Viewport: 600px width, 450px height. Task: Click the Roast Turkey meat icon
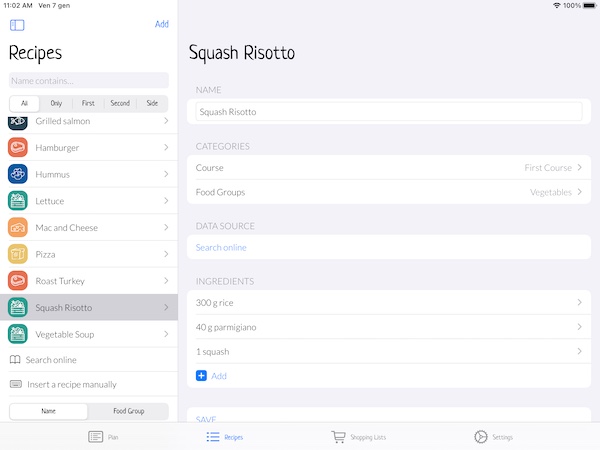(x=18, y=281)
